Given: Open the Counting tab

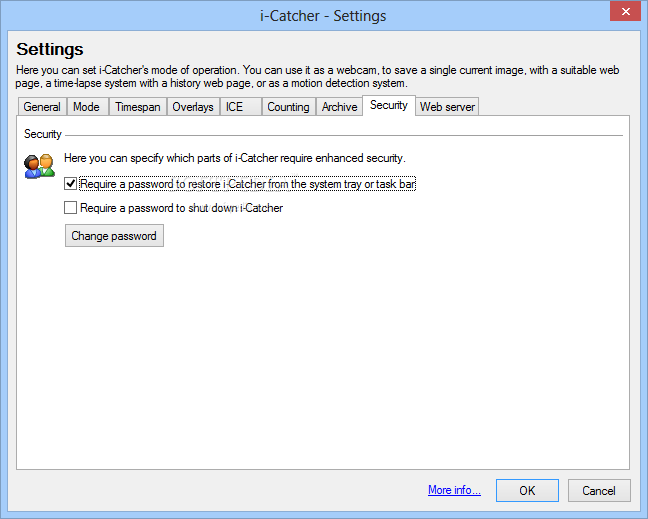Looking at the screenshot, I should pos(288,107).
